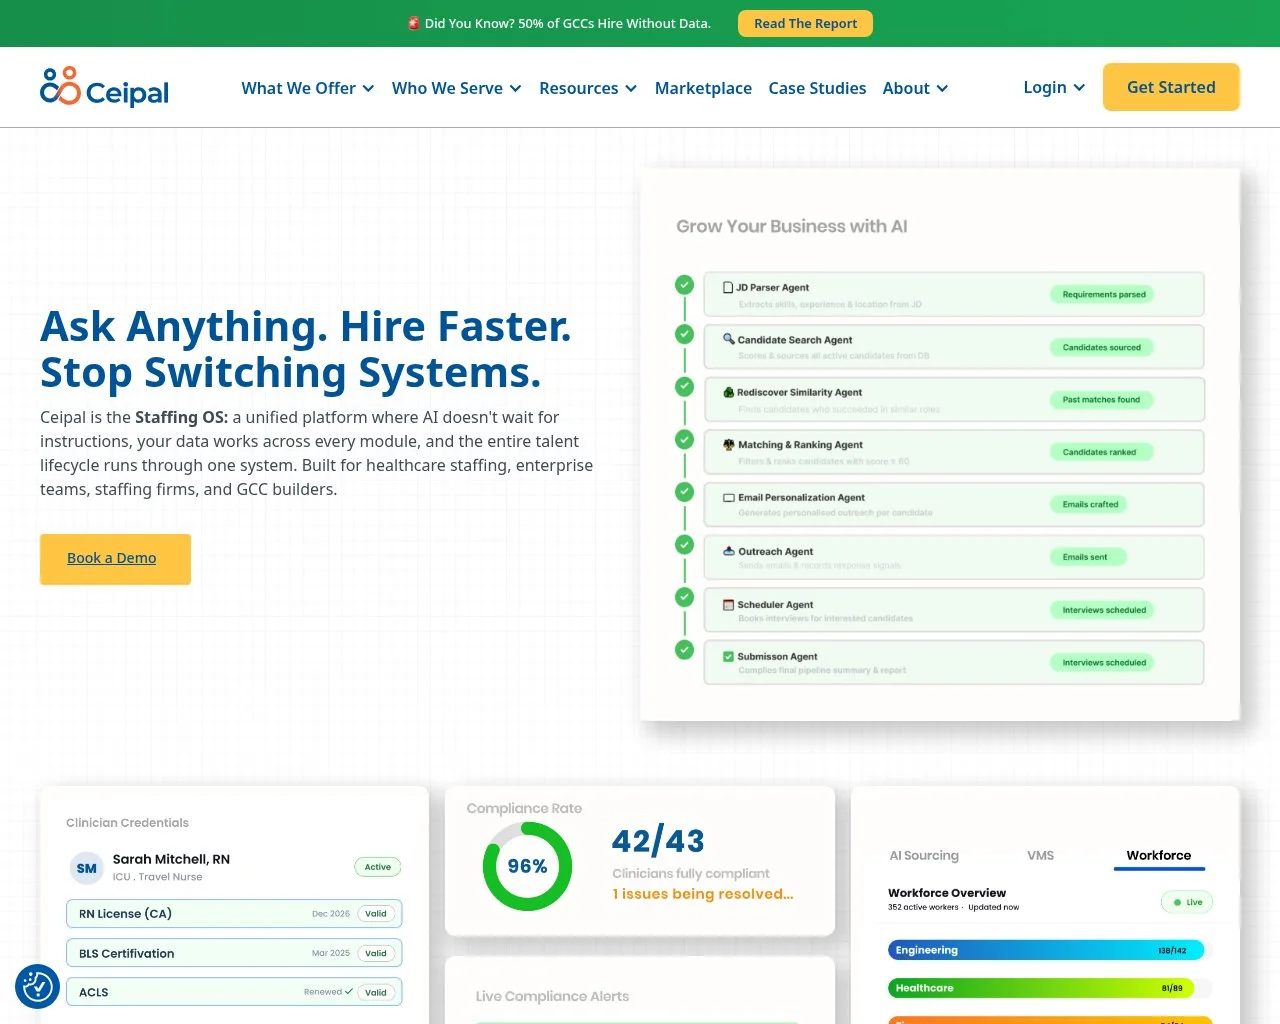
Task: Click the Valid badge on RN License row
Action: click(x=376, y=913)
